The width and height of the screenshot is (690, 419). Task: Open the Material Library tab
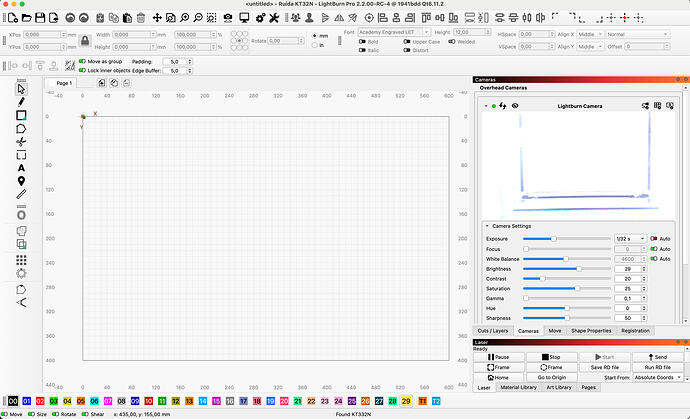(518, 387)
